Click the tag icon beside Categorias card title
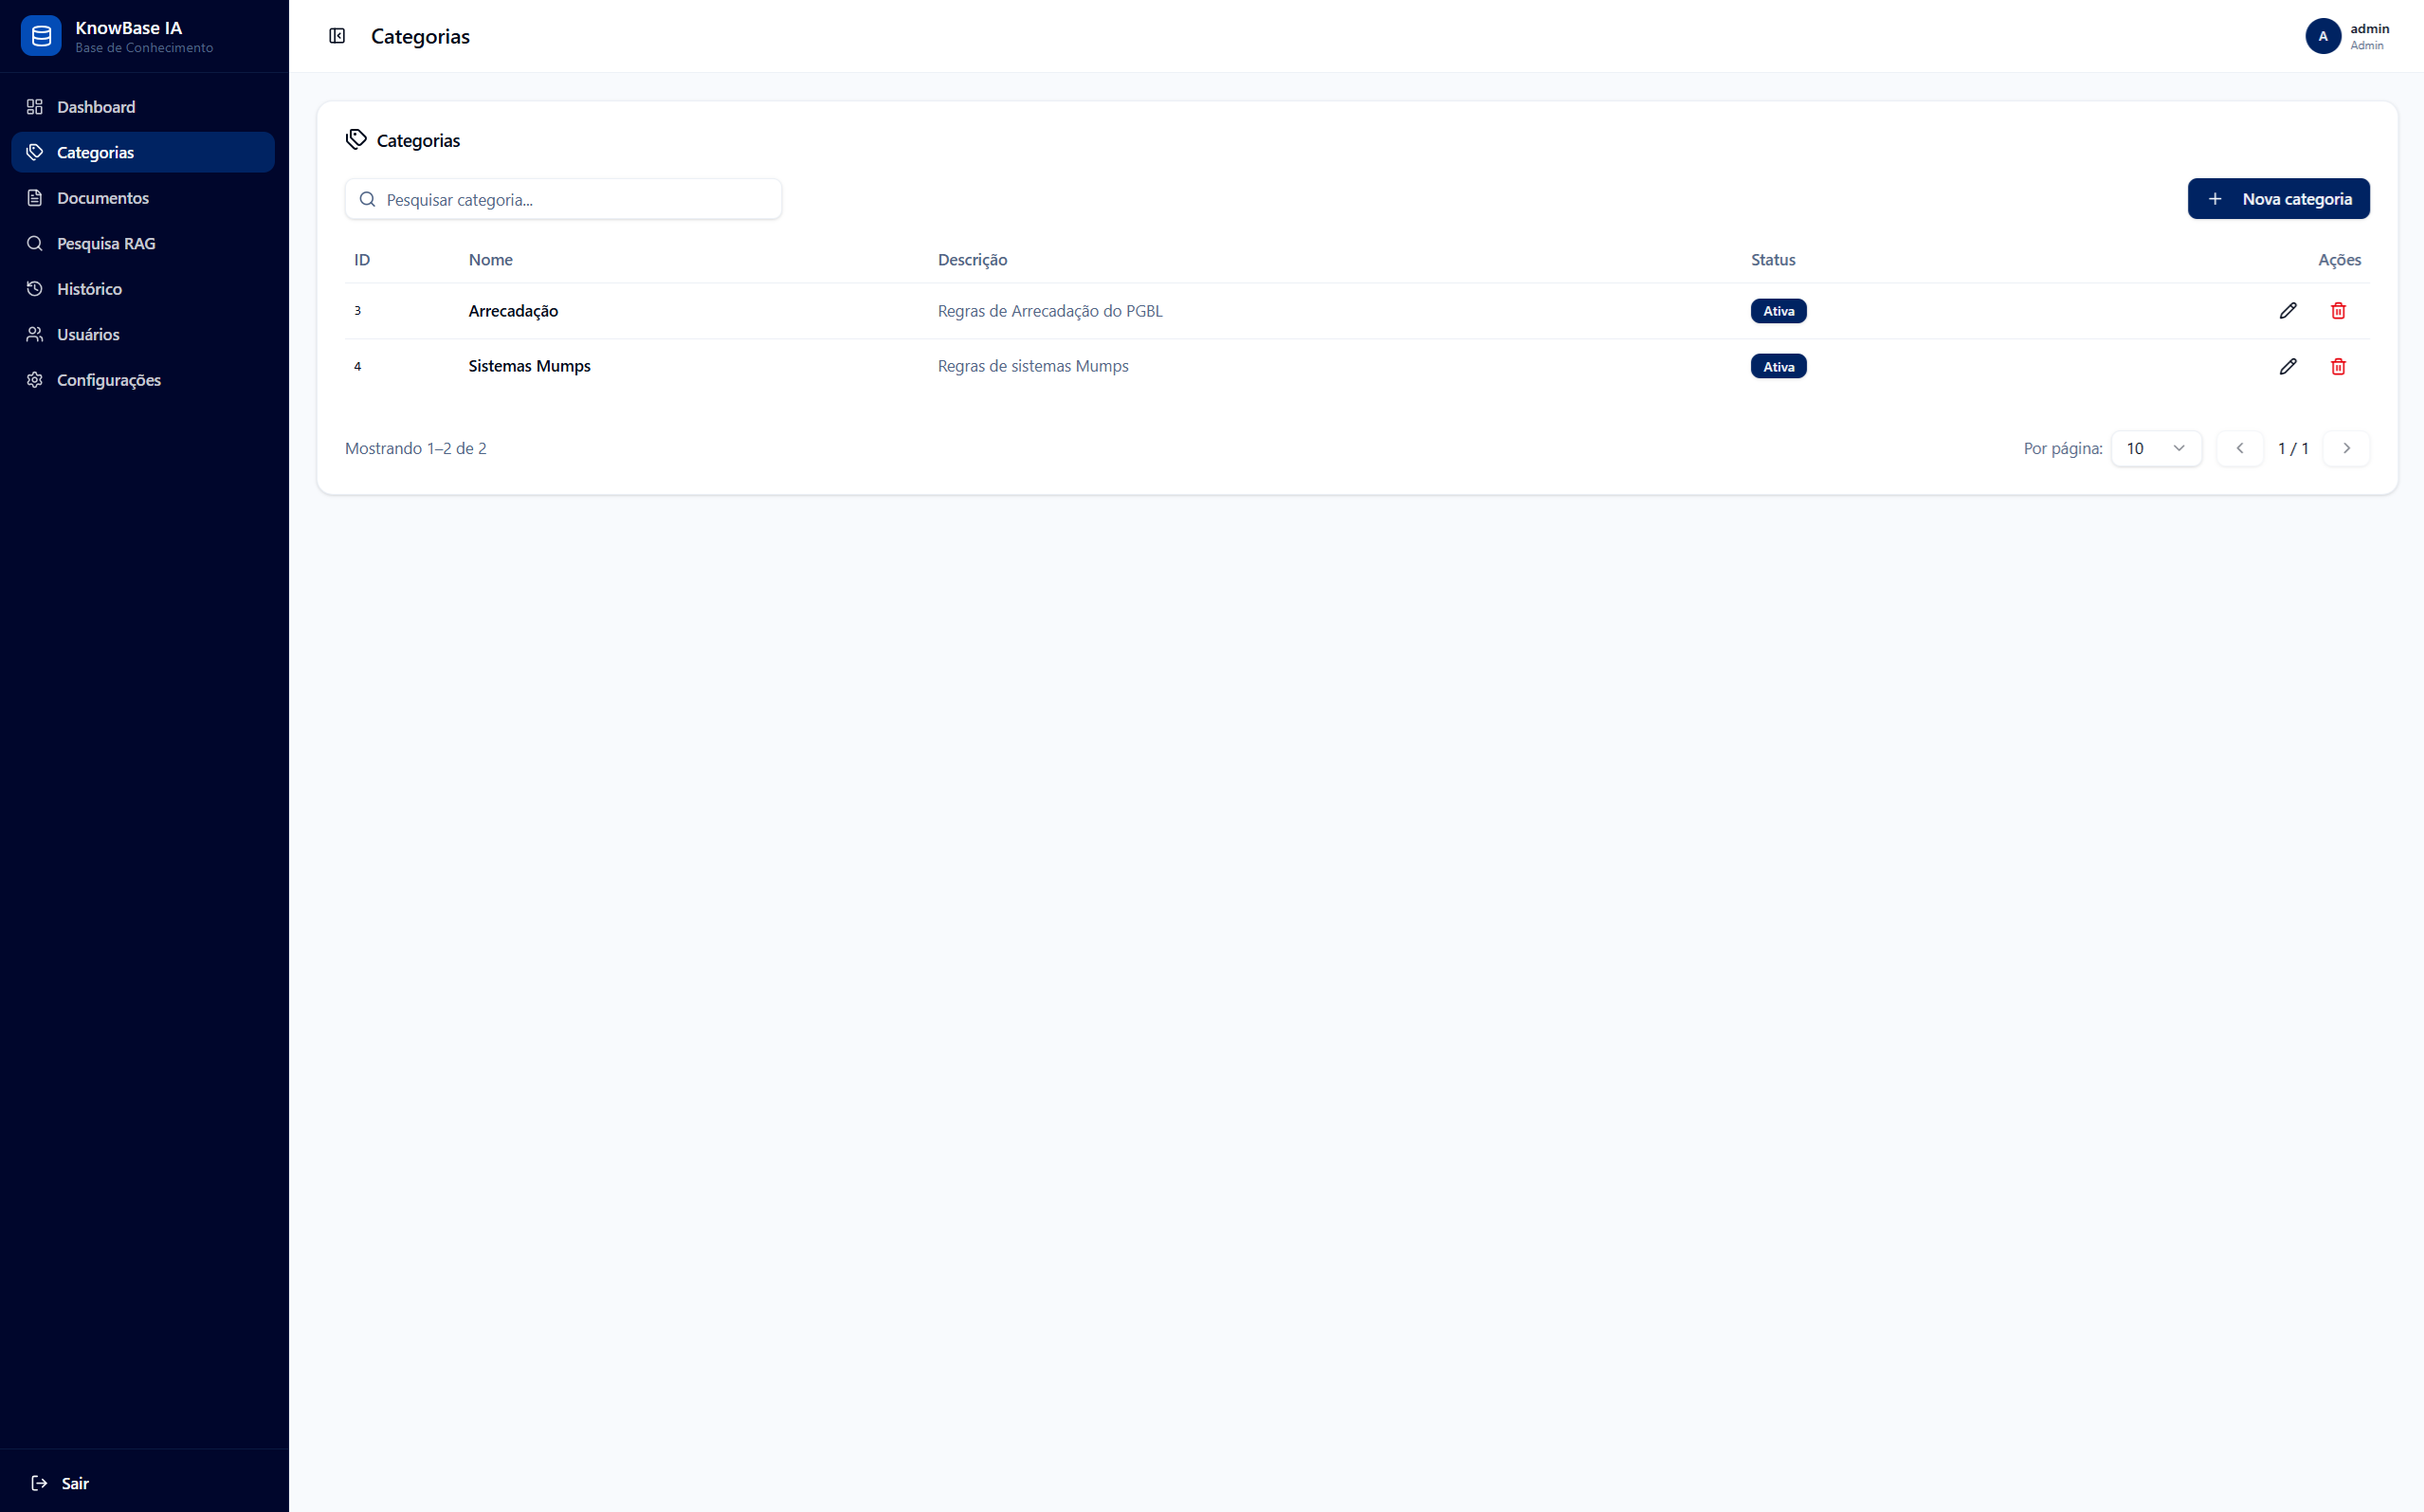Image resolution: width=2424 pixels, height=1512 pixels. [x=356, y=140]
